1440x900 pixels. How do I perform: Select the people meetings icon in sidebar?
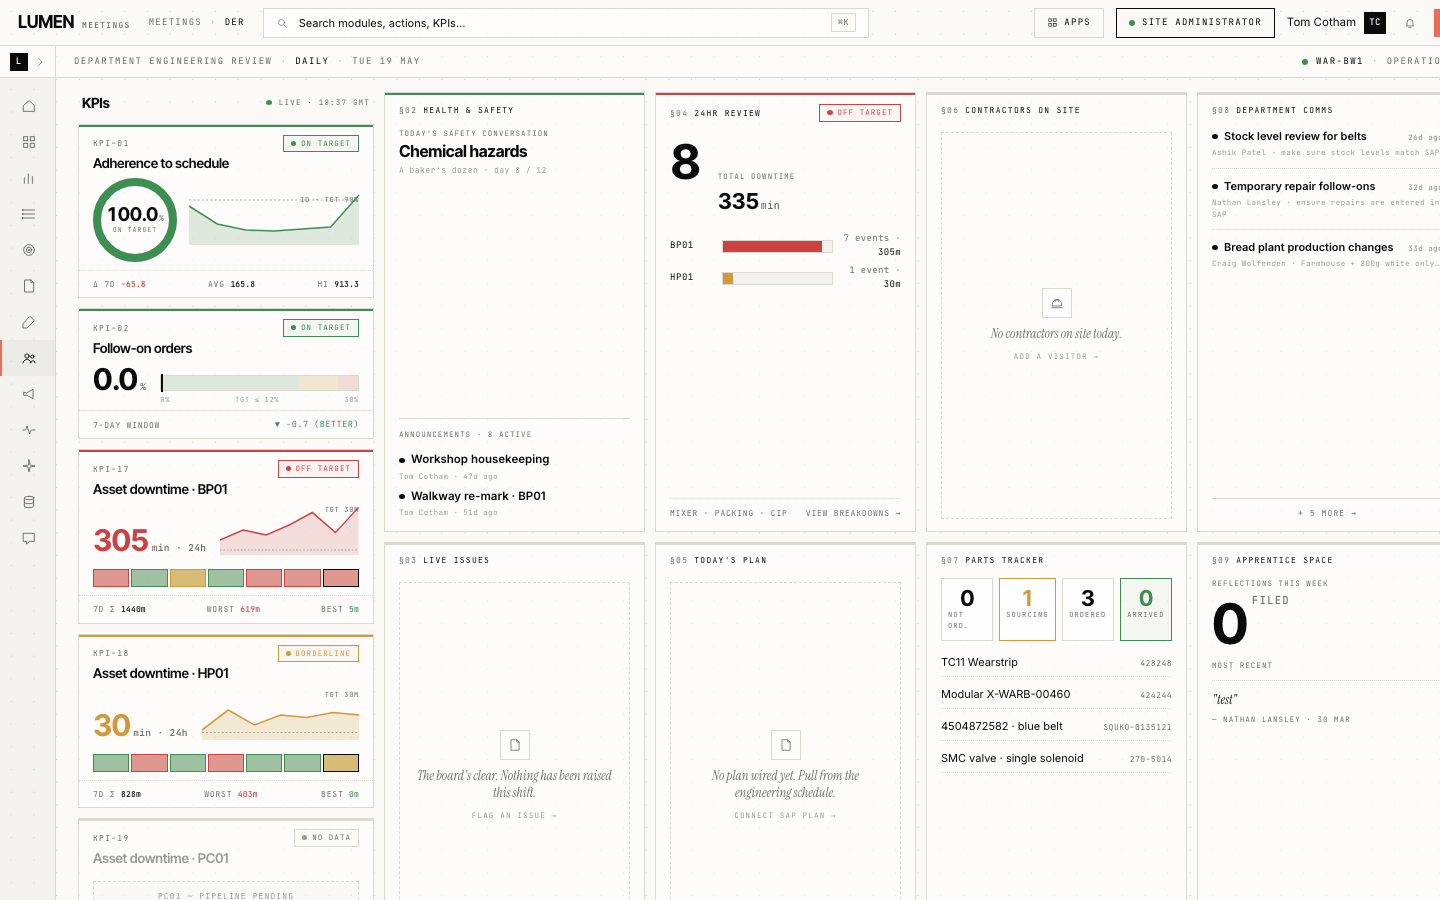[29, 358]
